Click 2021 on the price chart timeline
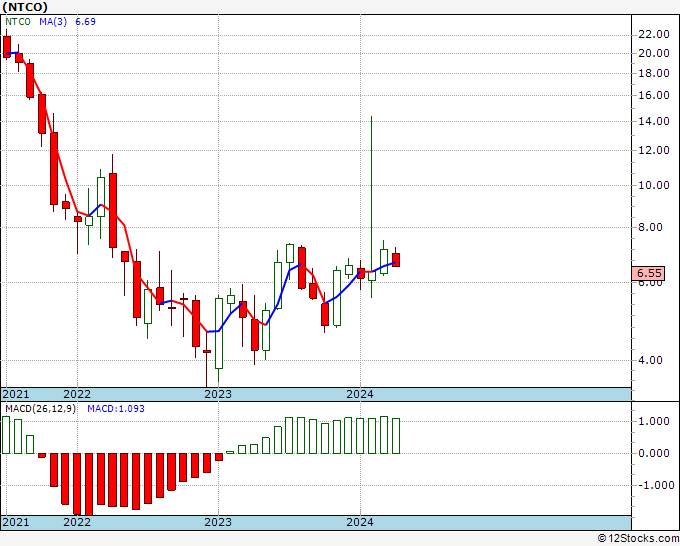The width and height of the screenshot is (680, 546). [16, 394]
